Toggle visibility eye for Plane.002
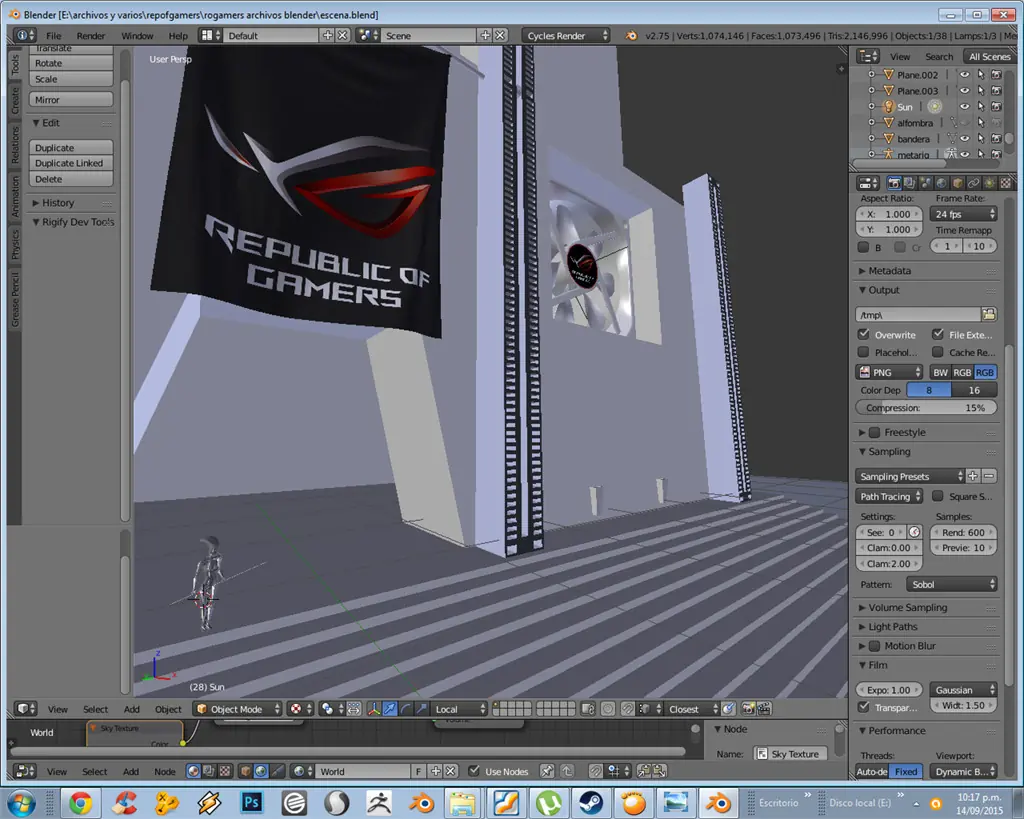This screenshot has height=819, width=1024. tap(965, 74)
